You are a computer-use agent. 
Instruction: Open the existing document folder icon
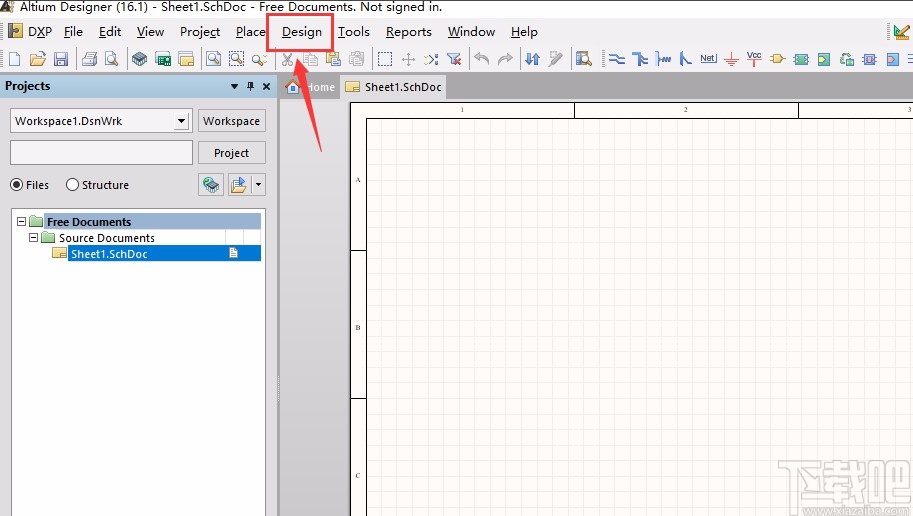38,59
